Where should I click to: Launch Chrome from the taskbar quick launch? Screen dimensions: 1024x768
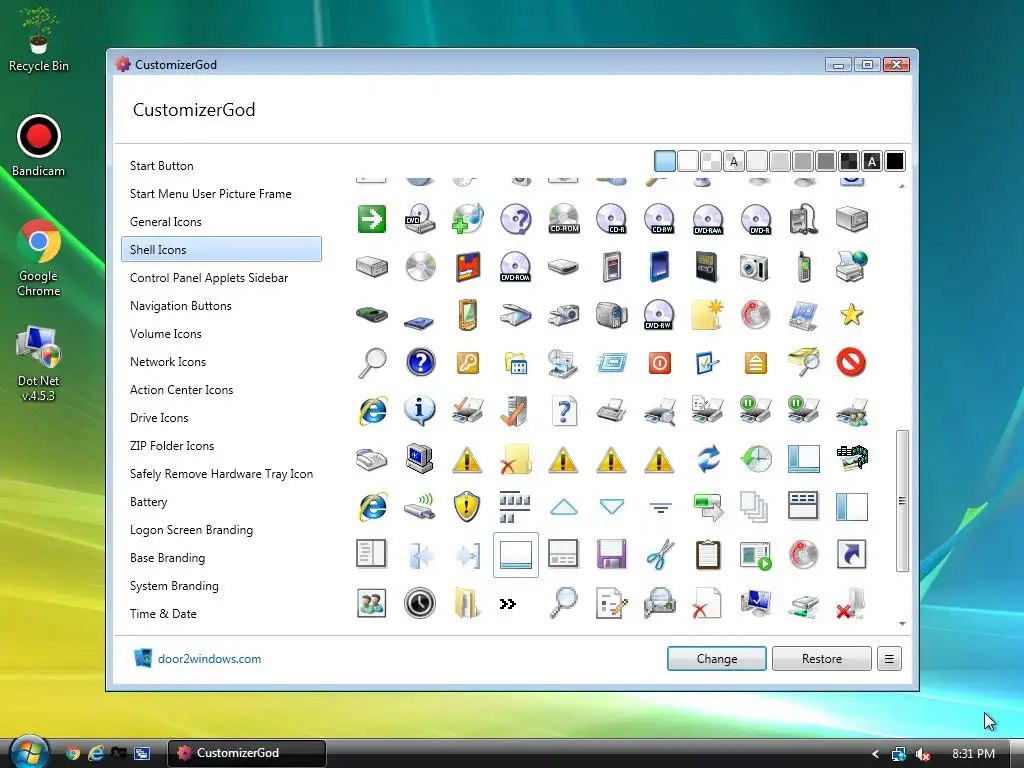tap(72, 753)
